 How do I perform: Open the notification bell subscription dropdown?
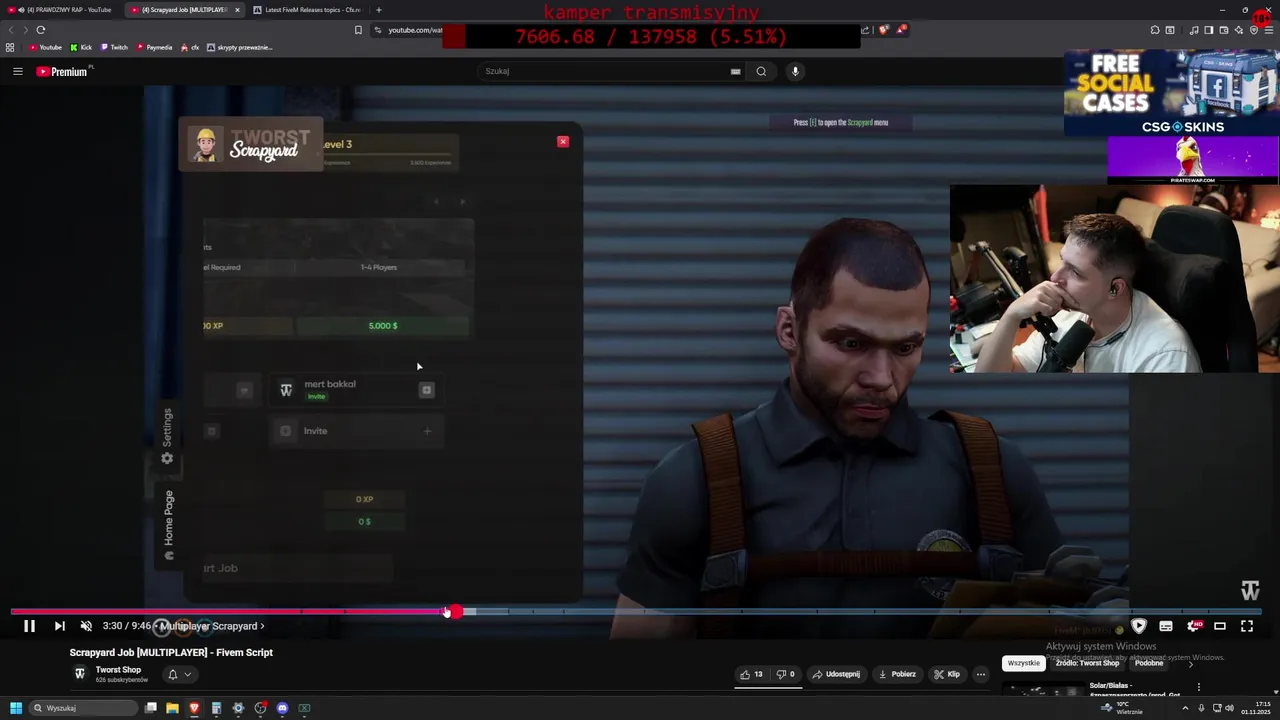click(178, 674)
